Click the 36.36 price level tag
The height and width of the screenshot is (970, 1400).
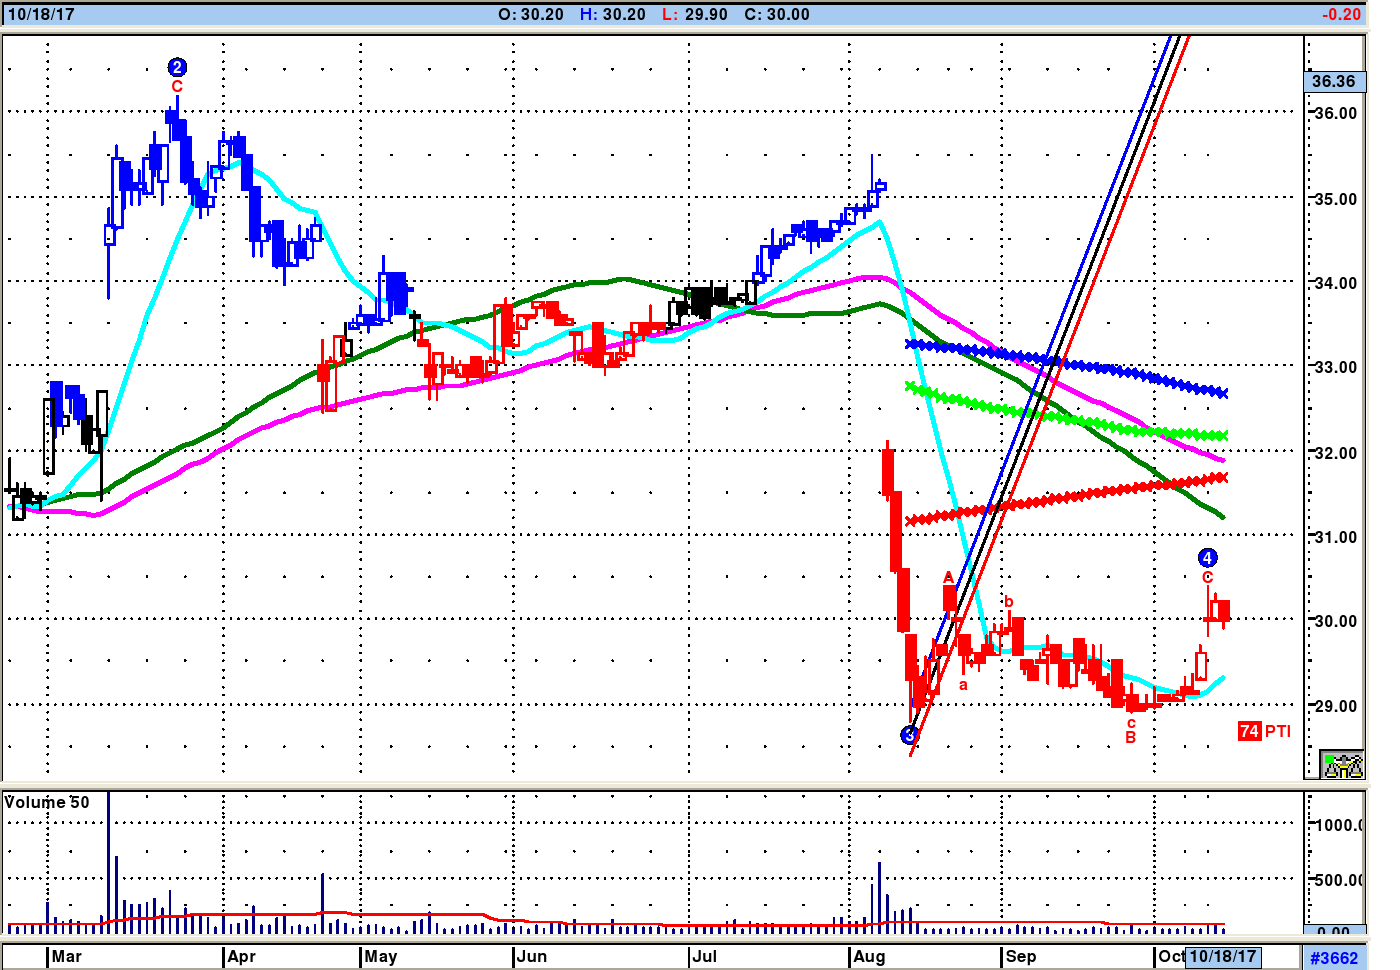[1334, 81]
